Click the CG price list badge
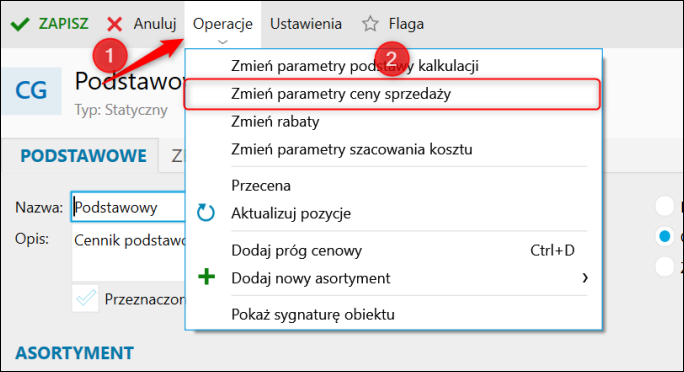Screen dimensions: 684x372 (31, 91)
